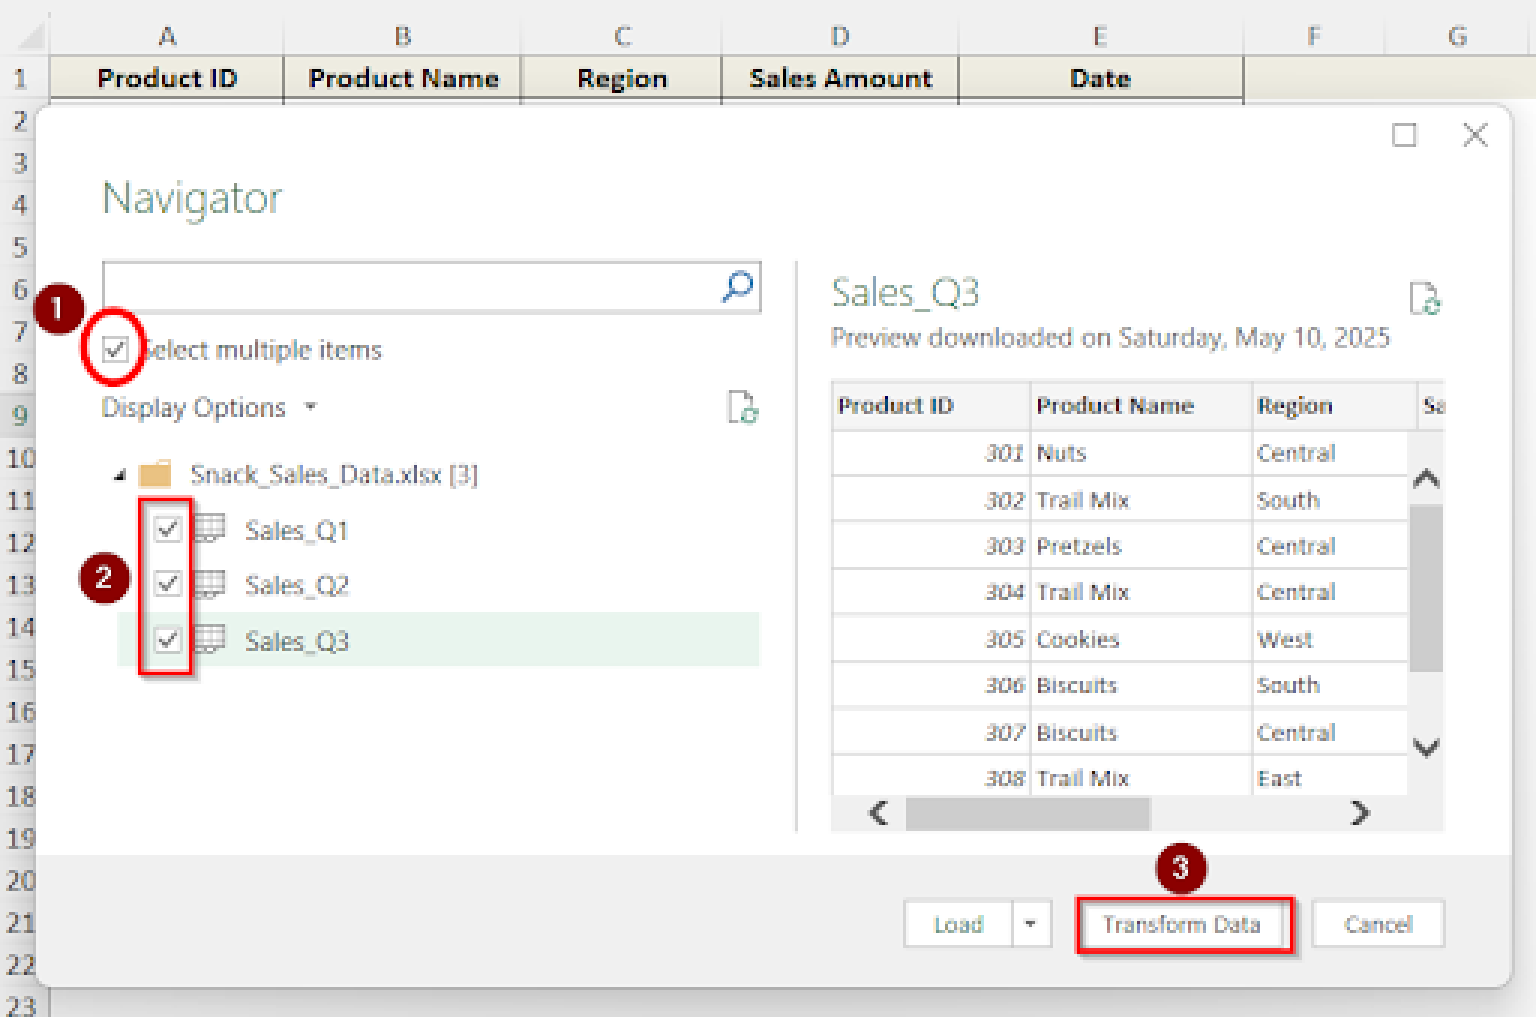Open the Display Options dropdown
Viewport: 1536px width, 1017px height.
pyautogui.click(x=310, y=407)
